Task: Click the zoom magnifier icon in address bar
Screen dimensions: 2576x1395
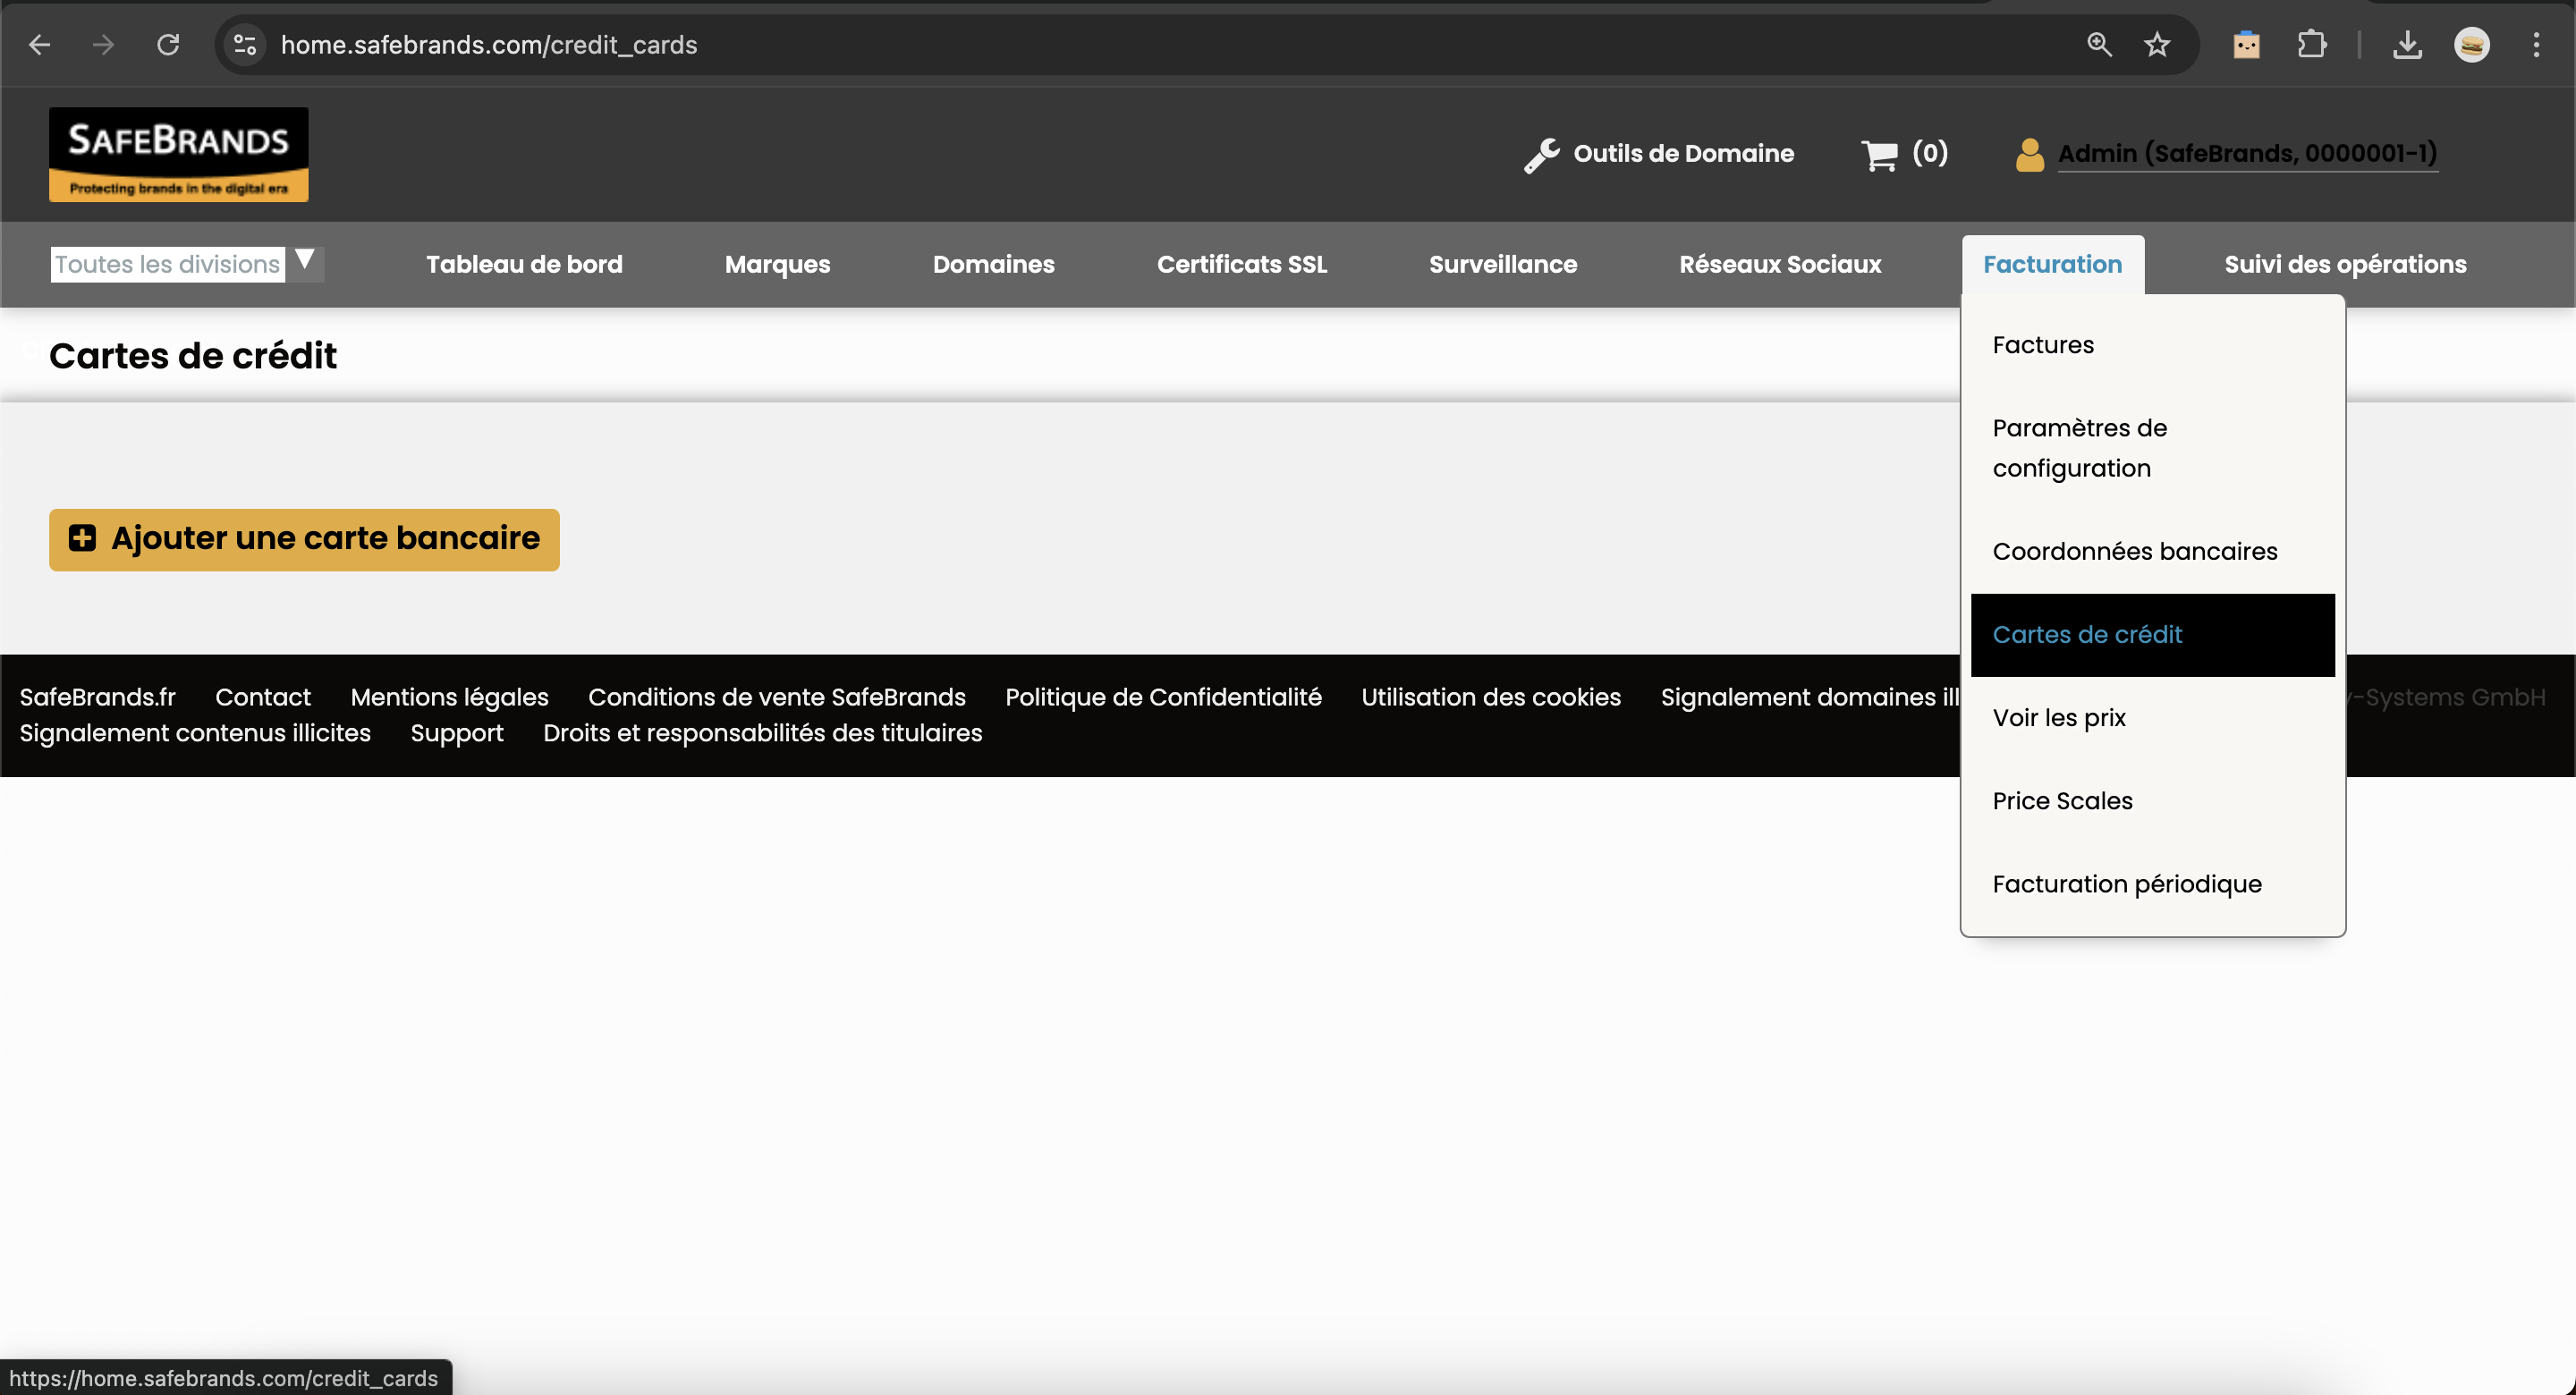Action: click(x=2099, y=45)
